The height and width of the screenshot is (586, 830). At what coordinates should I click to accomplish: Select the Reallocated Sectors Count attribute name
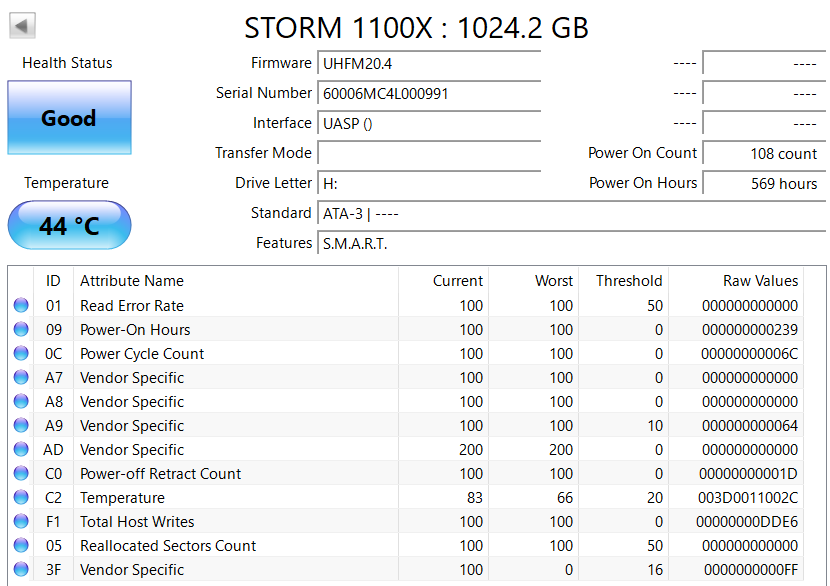click(168, 545)
